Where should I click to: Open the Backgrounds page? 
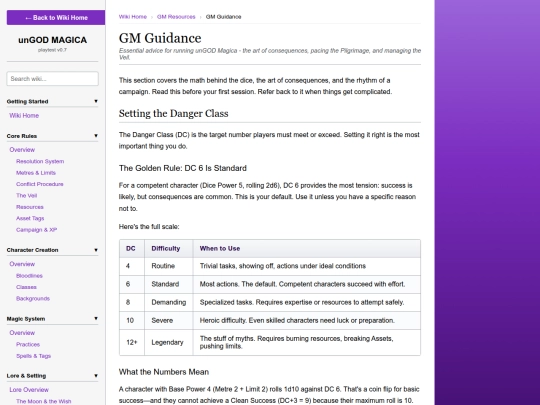coord(33,299)
